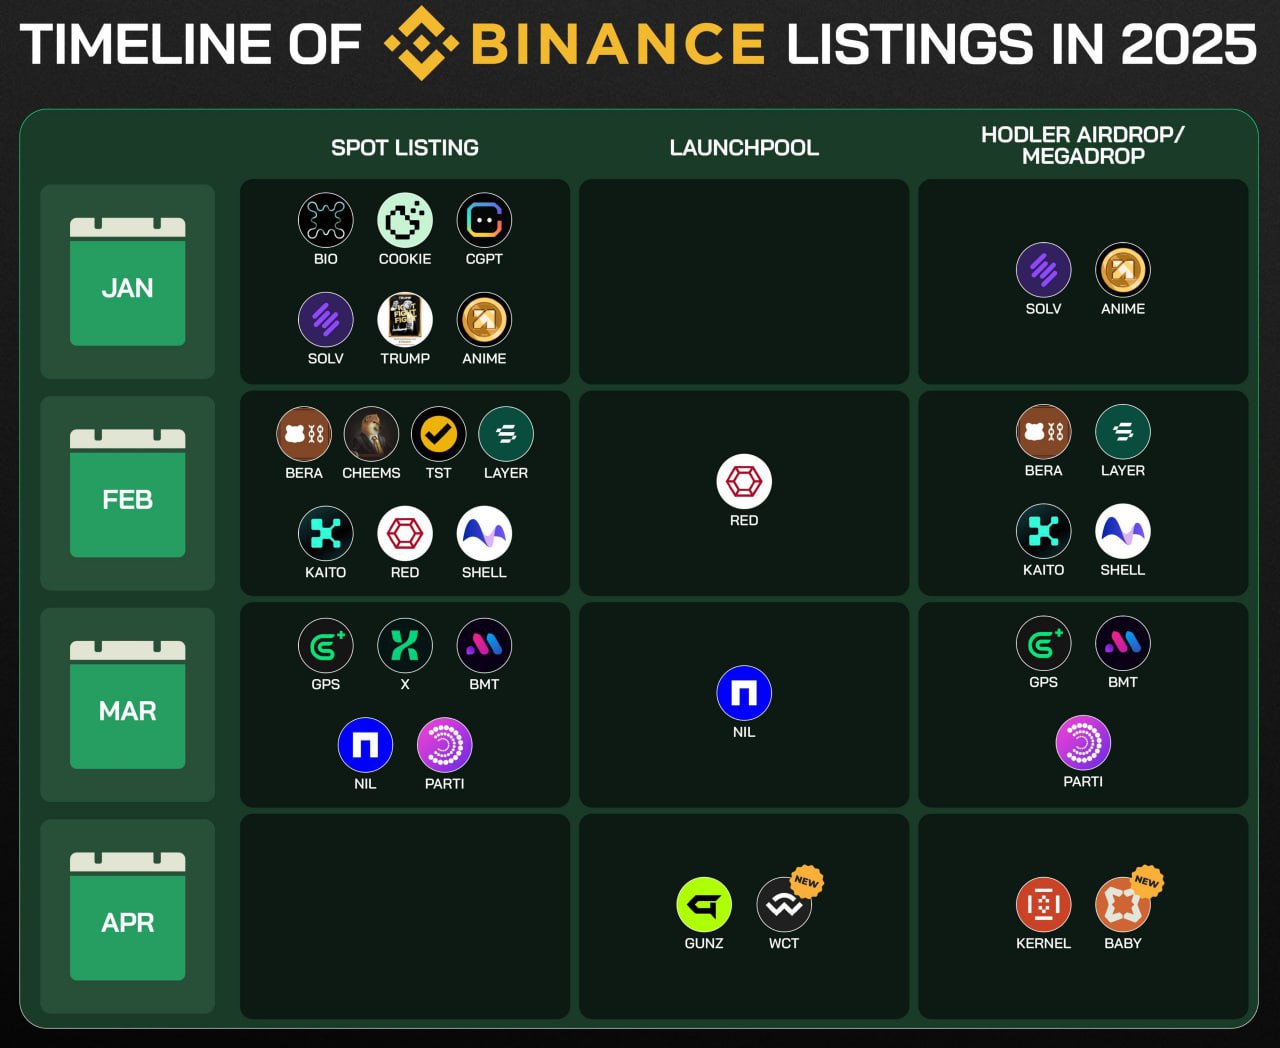Click the WCT token icon in April
The width and height of the screenshot is (1280, 1048).
pos(784,905)
